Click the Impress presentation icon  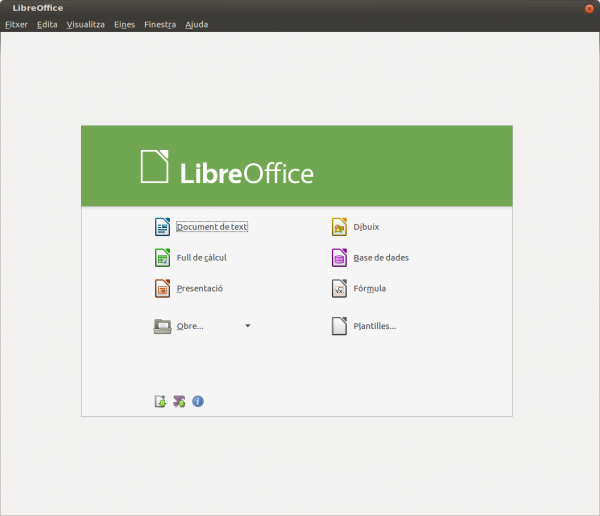pyautogui.click(x=162, y=289)
